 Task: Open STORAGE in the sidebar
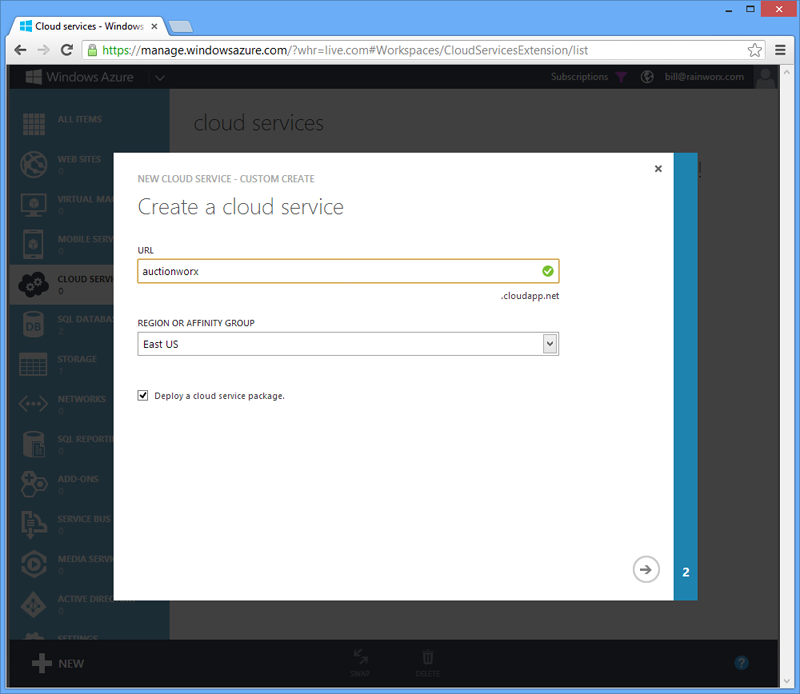point(77,359)
